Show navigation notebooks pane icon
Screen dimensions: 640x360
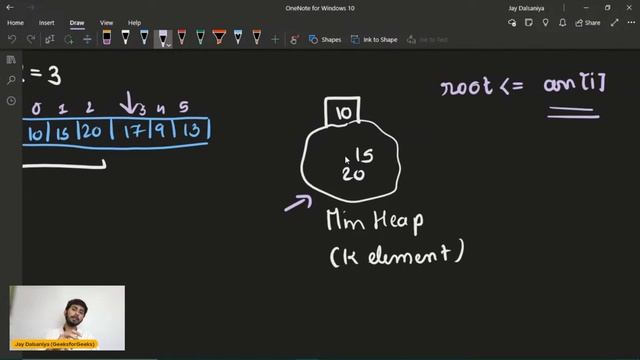pyautogui.click(x=11, y=60)
